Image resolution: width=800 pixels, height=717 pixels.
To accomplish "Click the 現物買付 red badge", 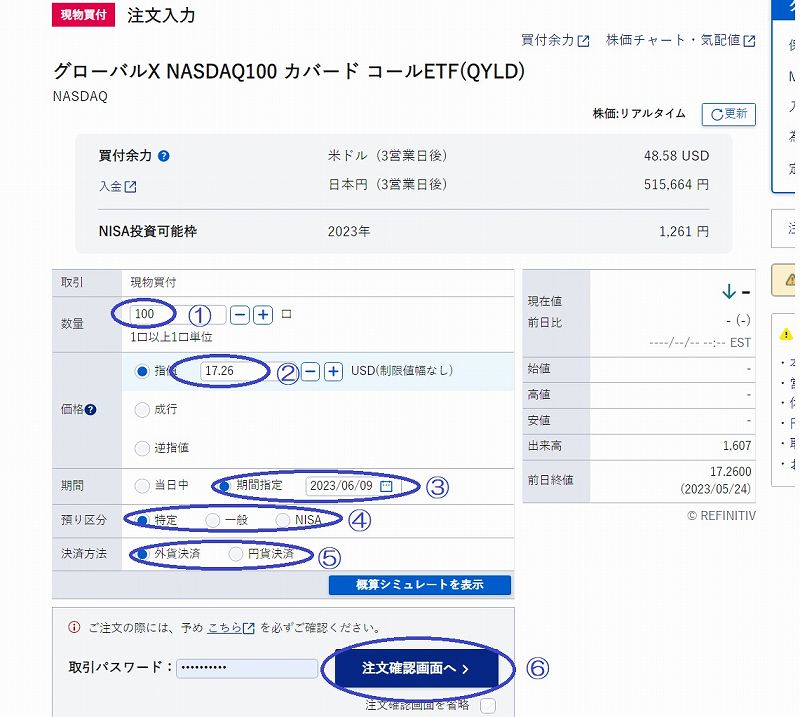I will pyautogui.click(x=83, y=15).
